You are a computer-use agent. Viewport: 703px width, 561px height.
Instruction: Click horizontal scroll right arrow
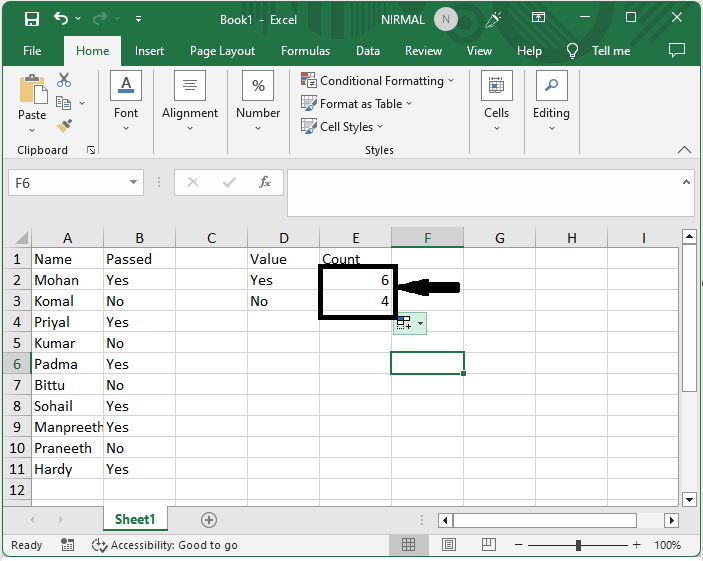671,520
